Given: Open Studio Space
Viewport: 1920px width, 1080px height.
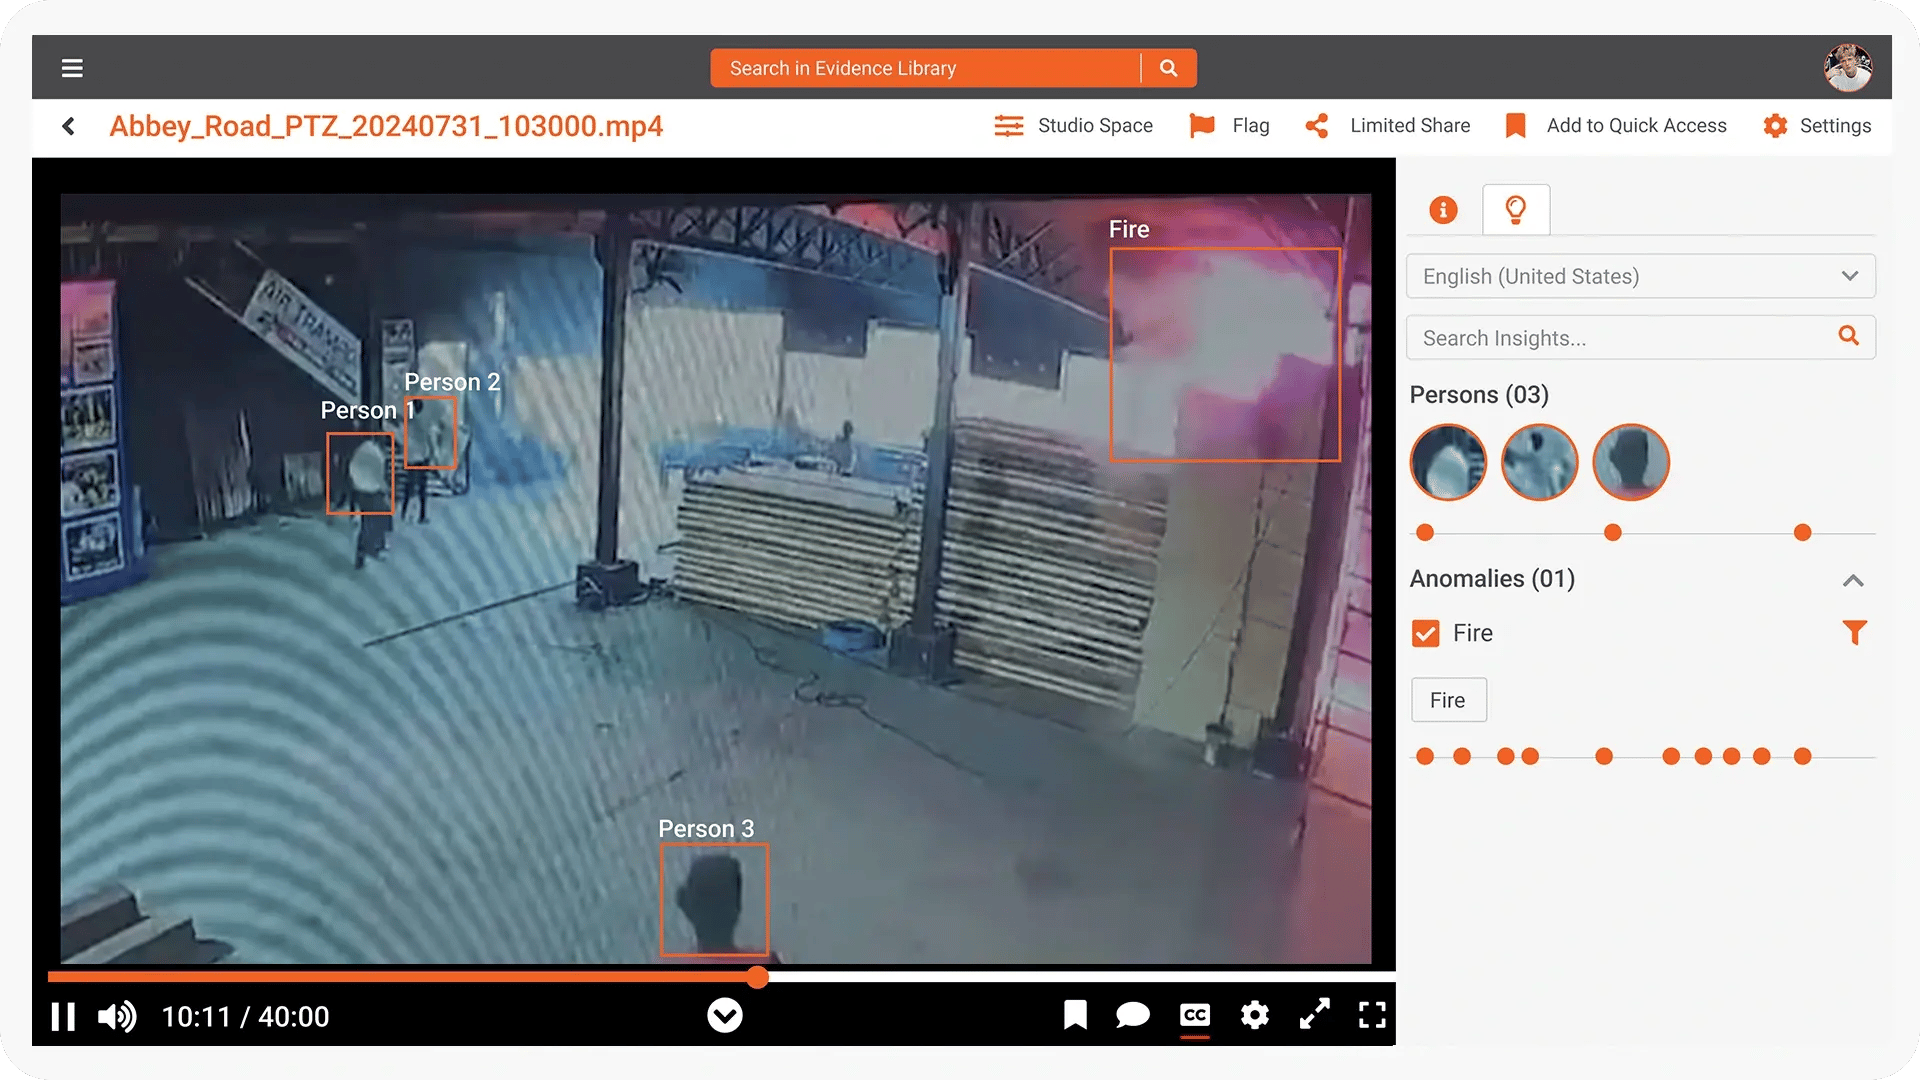Looking at the screenshot, I should click(x=1073, y=126).
